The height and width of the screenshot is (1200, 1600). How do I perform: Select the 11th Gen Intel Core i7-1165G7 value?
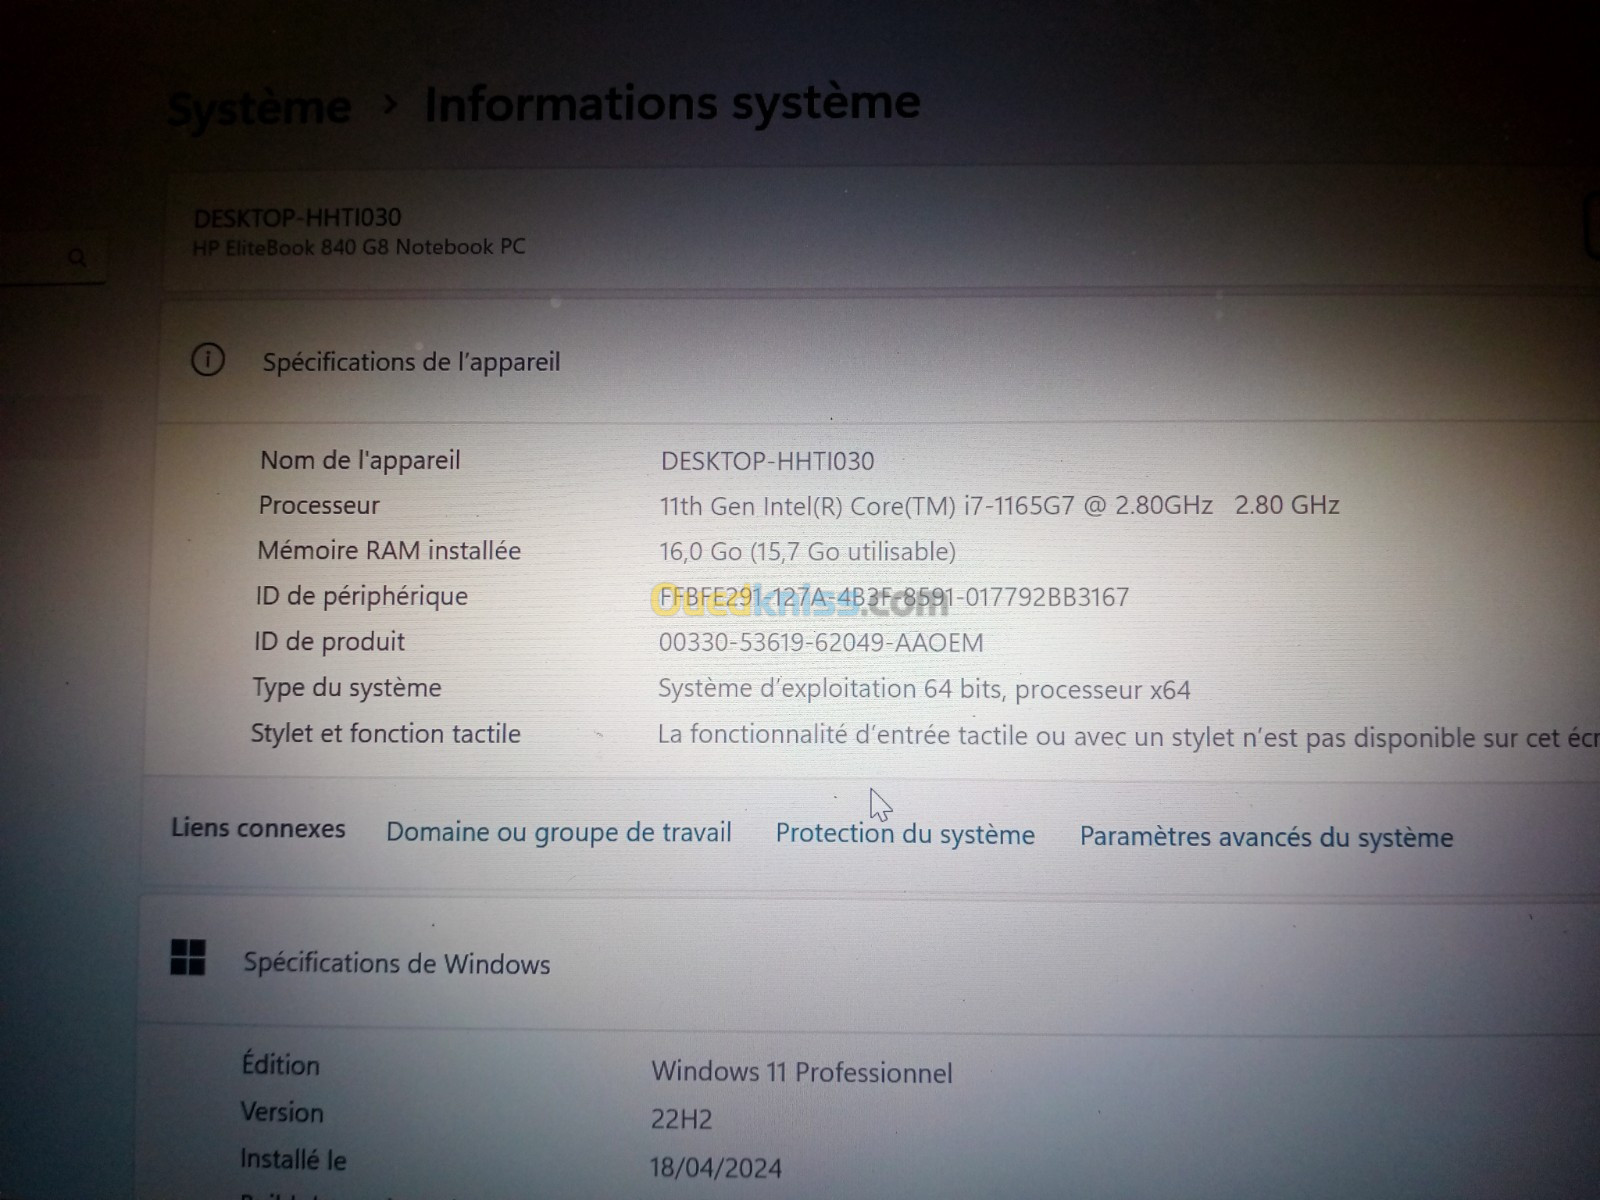pyautogui.click(x=999, y=506)
